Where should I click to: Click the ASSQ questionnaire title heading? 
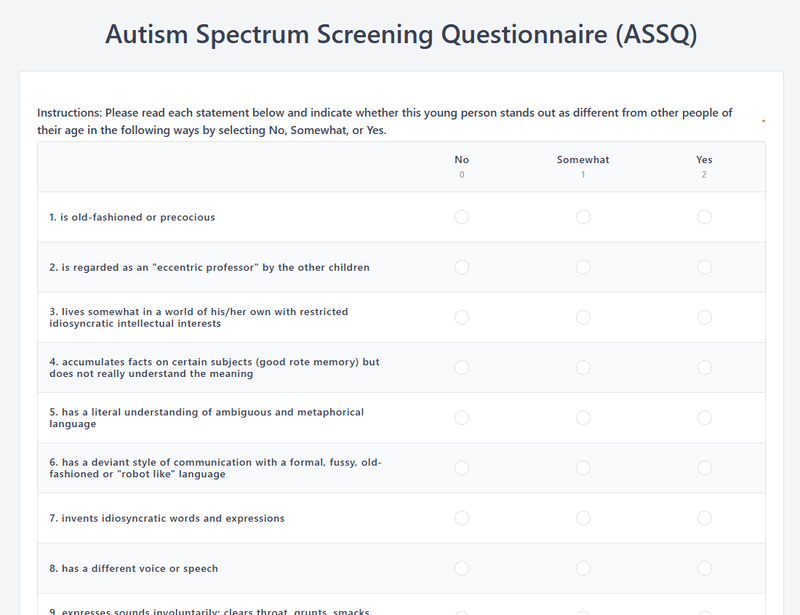(x=400, y=35)
